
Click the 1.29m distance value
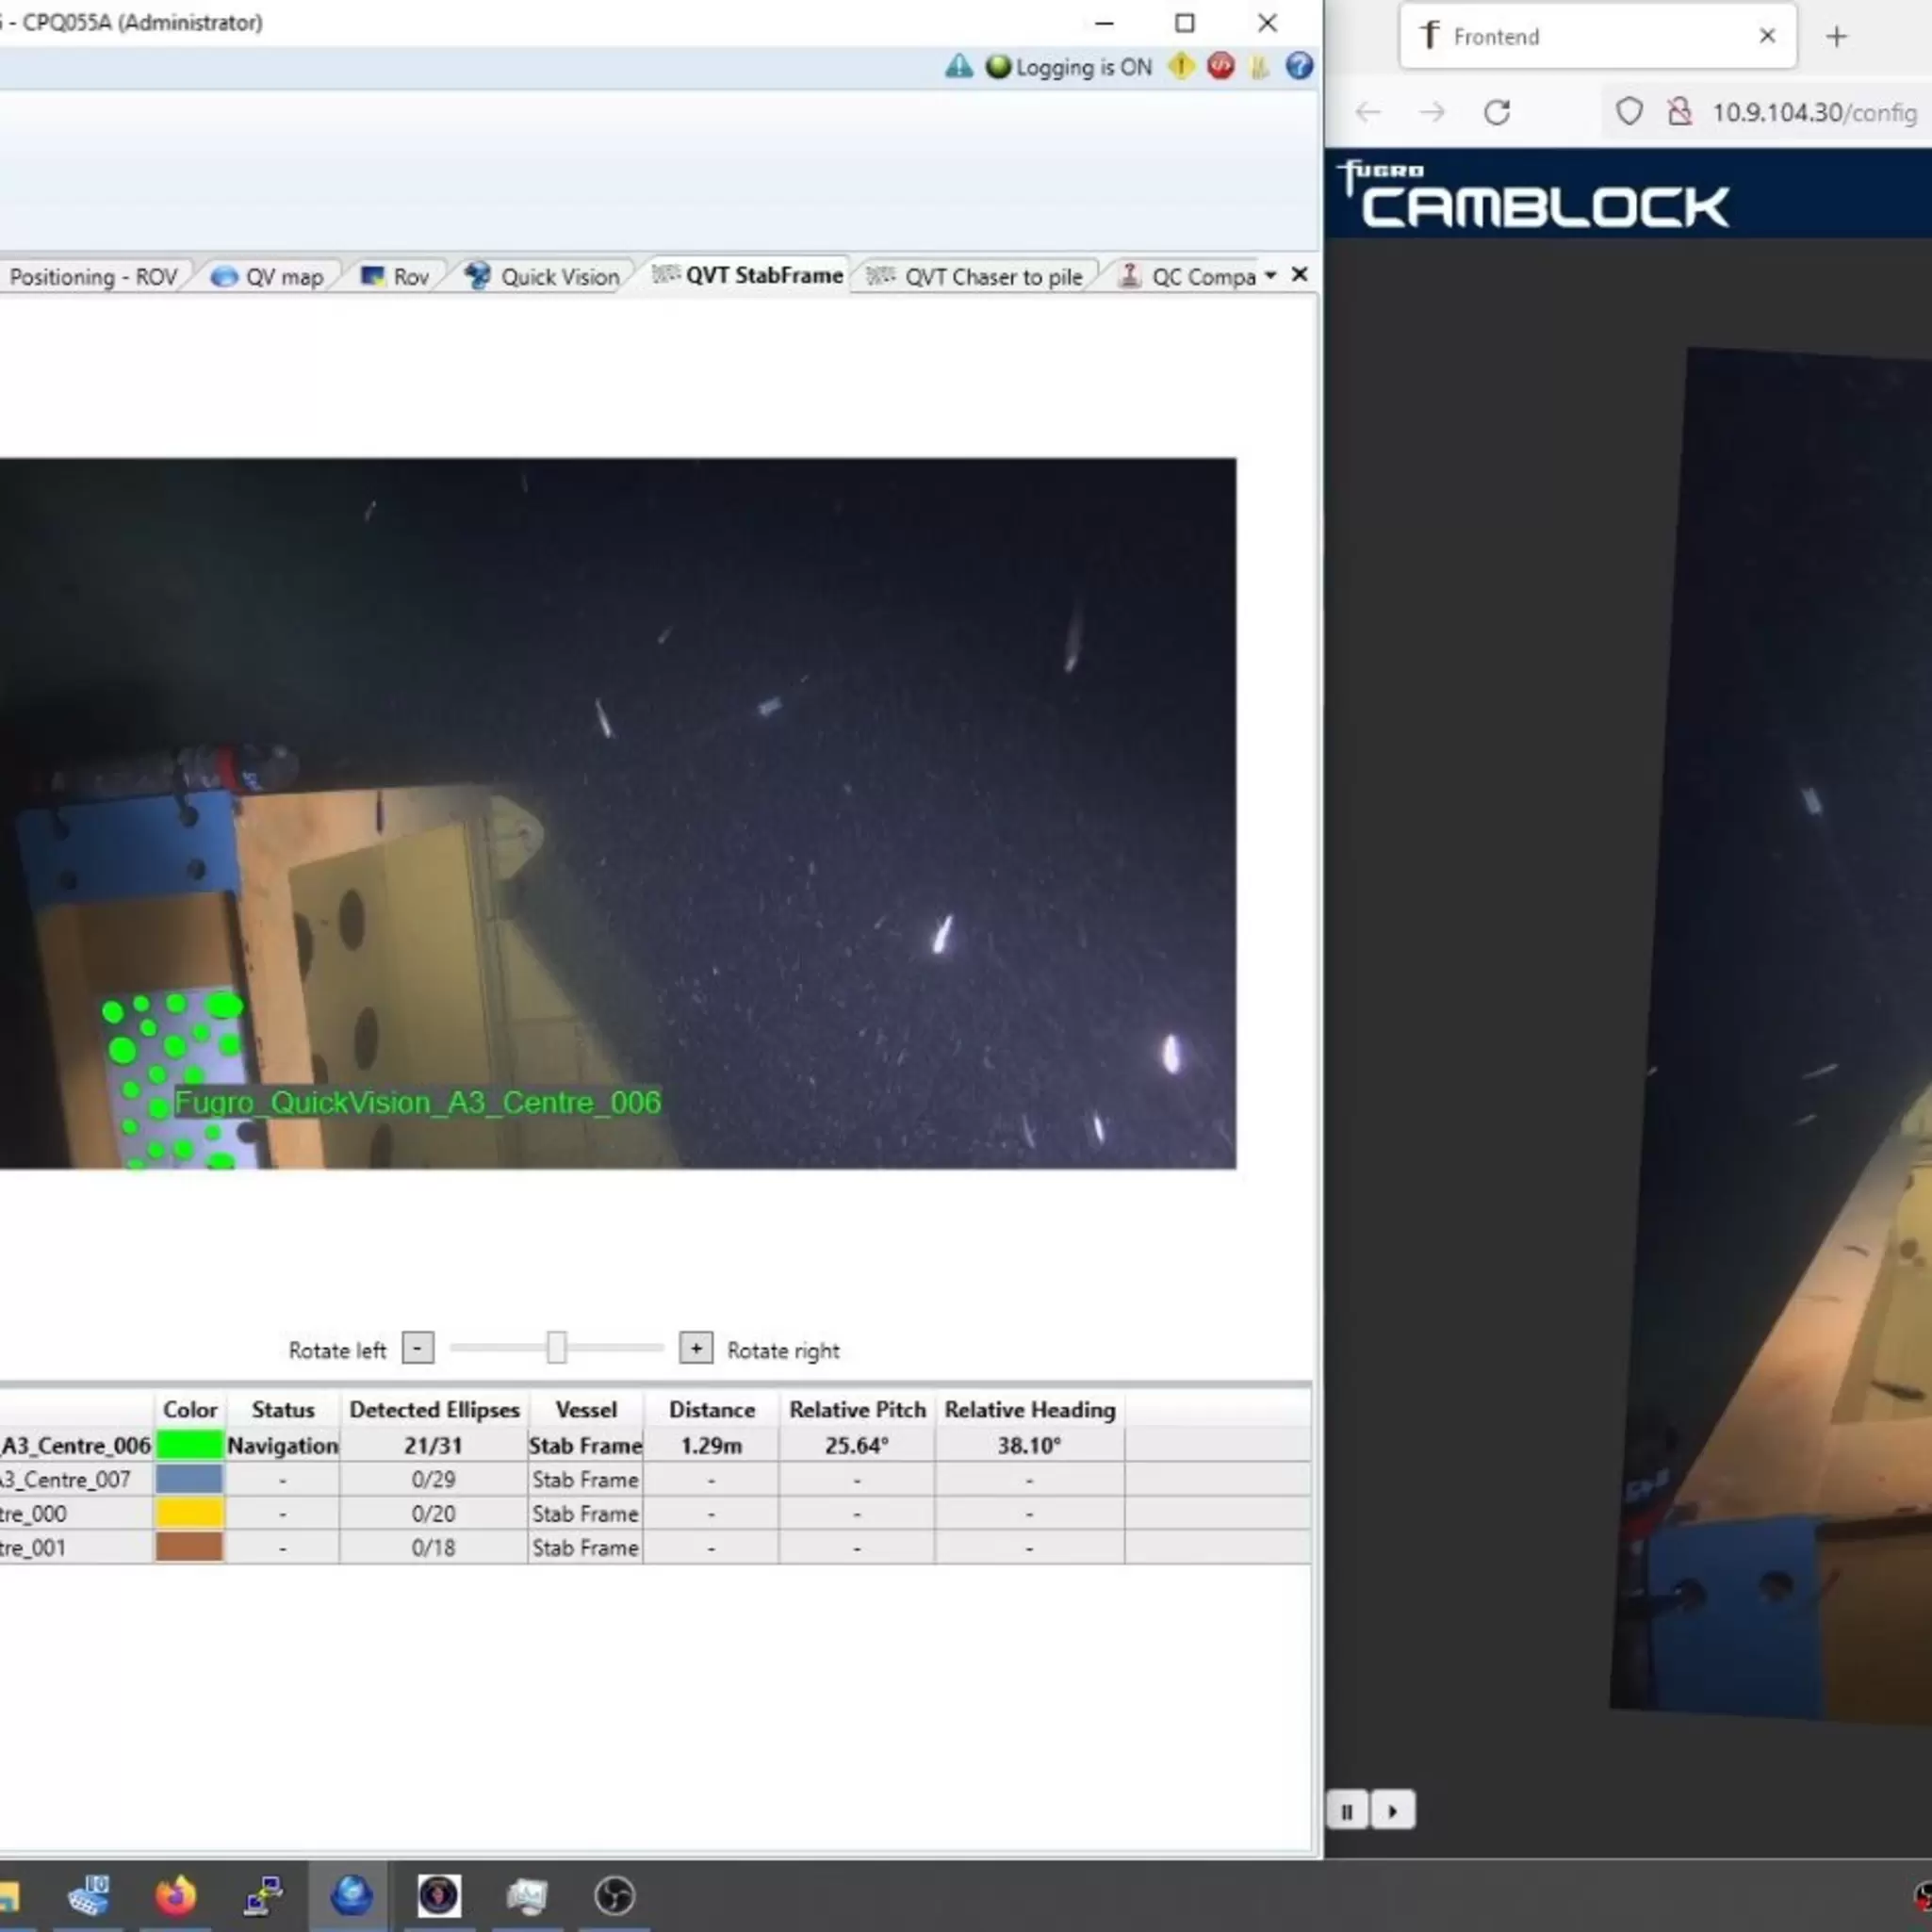pos(711,1445)
